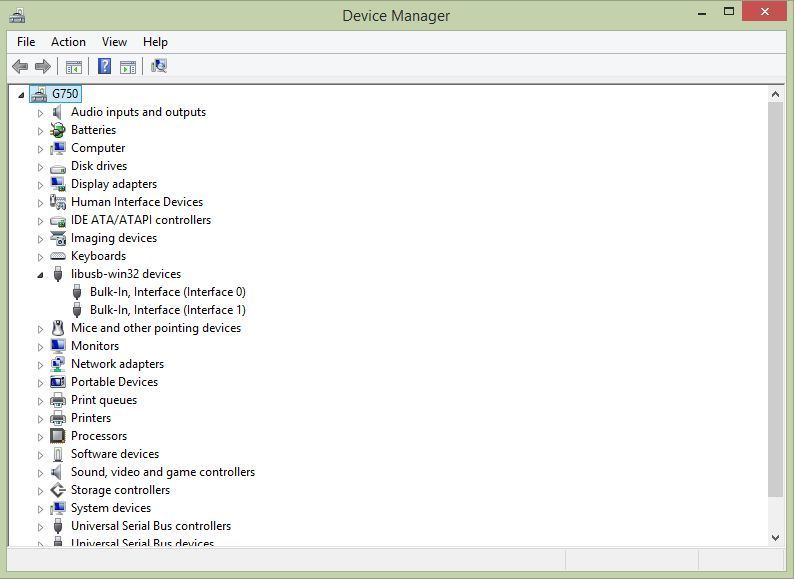Click the Audio inputs and outputs speaker icon
This screenshot has width=794, height=579.
[x=57, y=112]
